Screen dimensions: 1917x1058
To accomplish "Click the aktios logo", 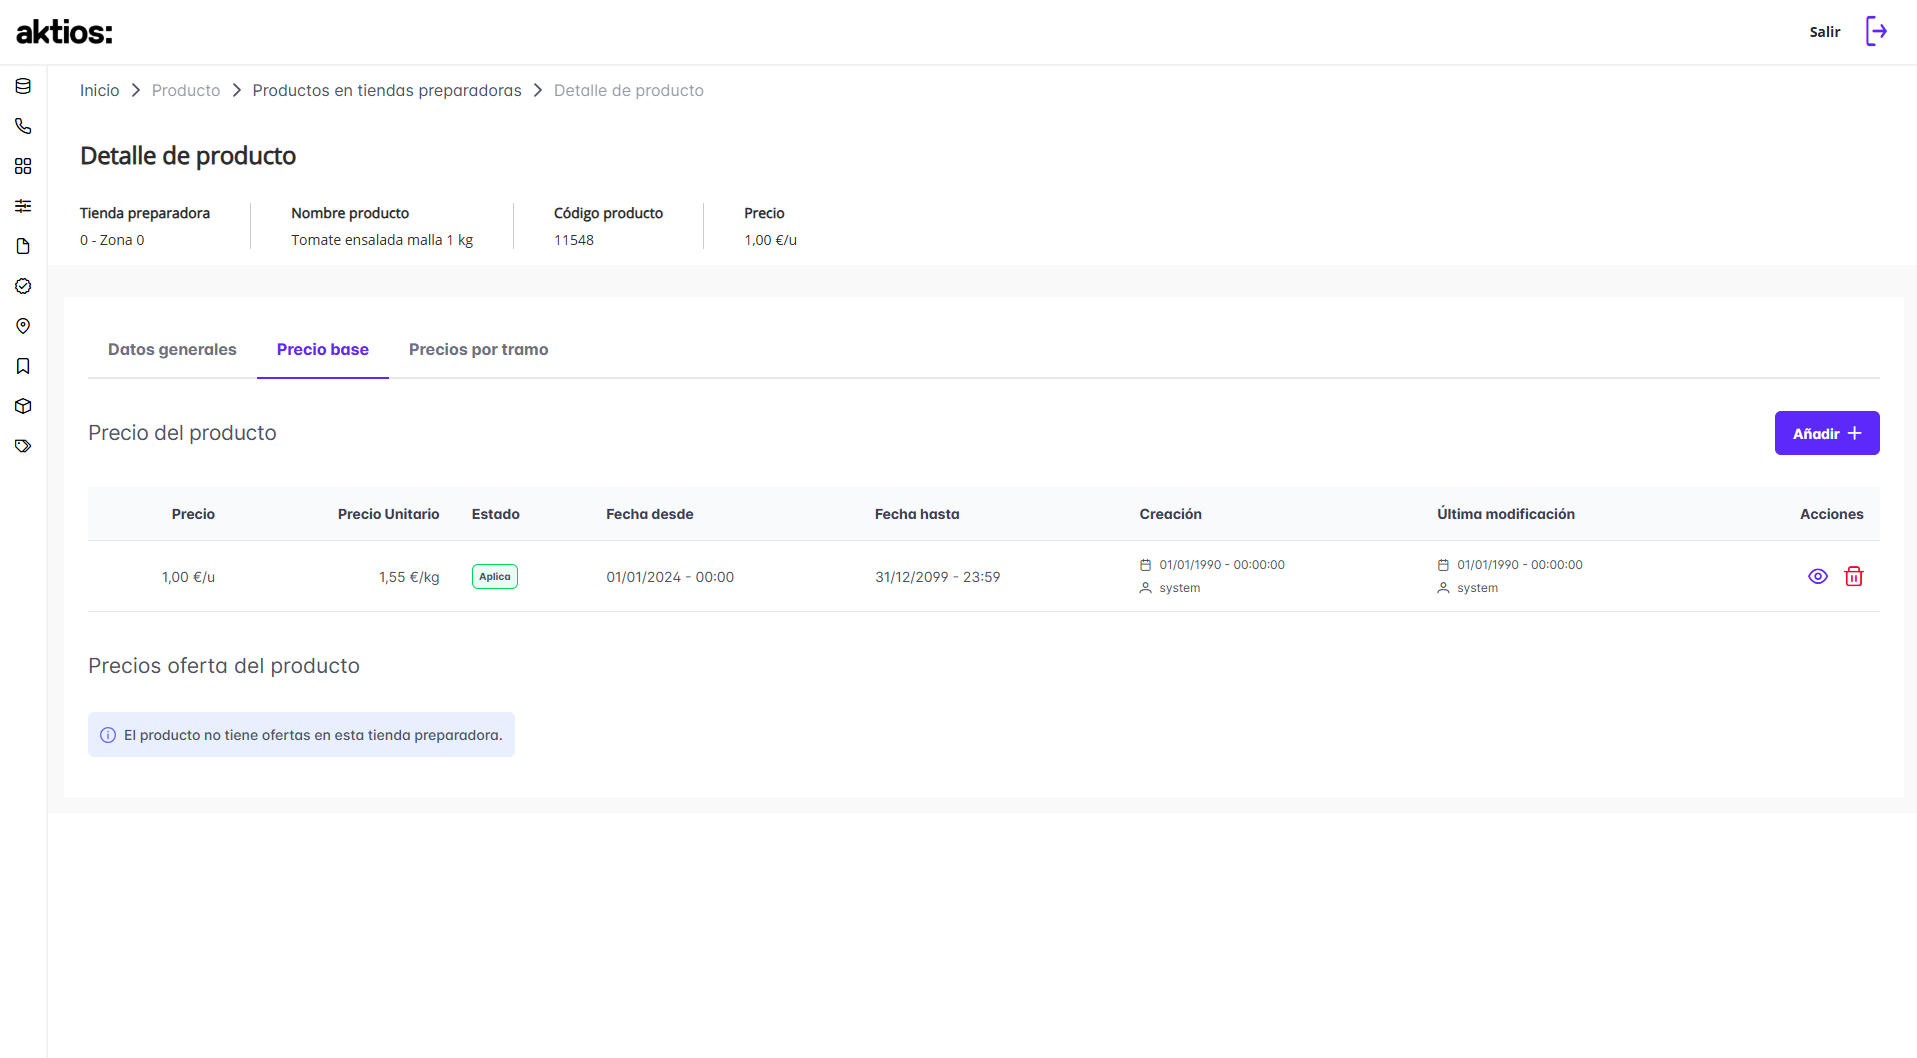I will click(x=64, y=32).
